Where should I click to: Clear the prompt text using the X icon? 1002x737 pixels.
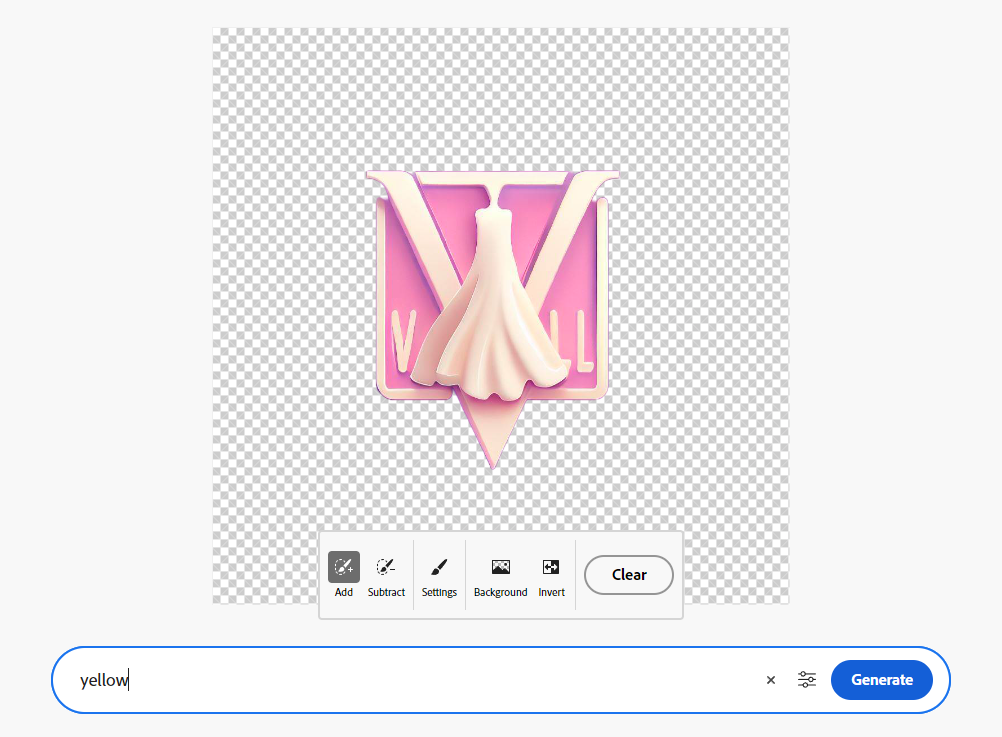tap(770, 680)
